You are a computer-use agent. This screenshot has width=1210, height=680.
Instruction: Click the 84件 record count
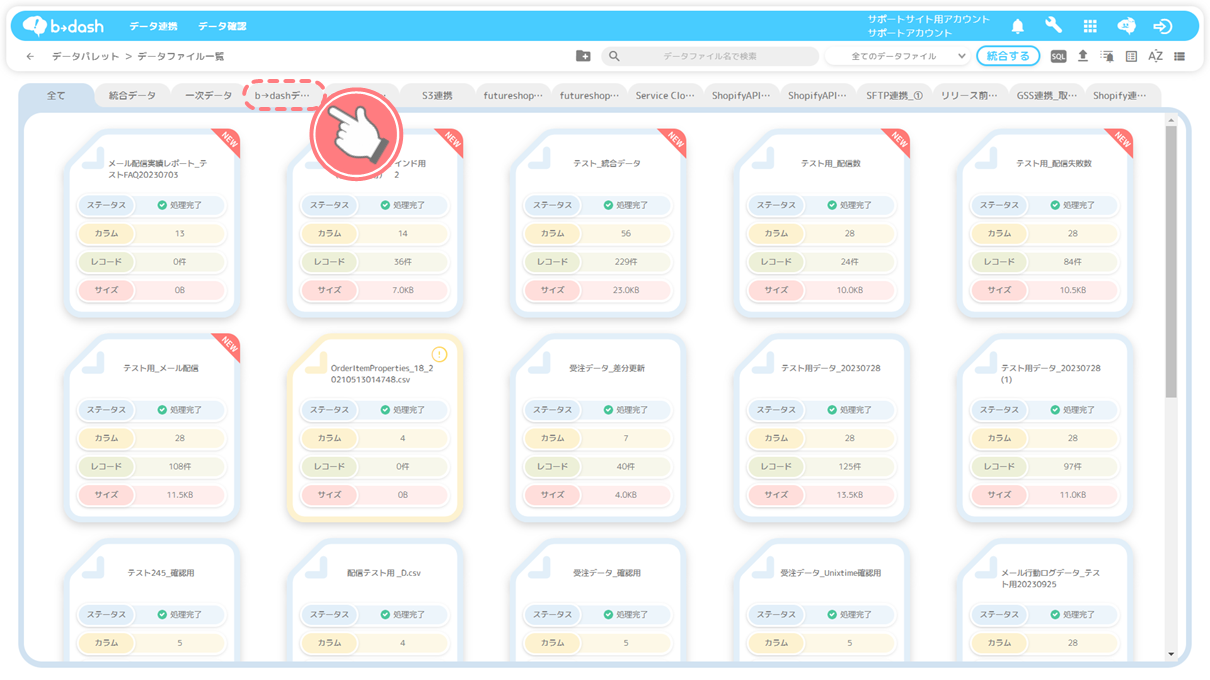pos(1072,262)
